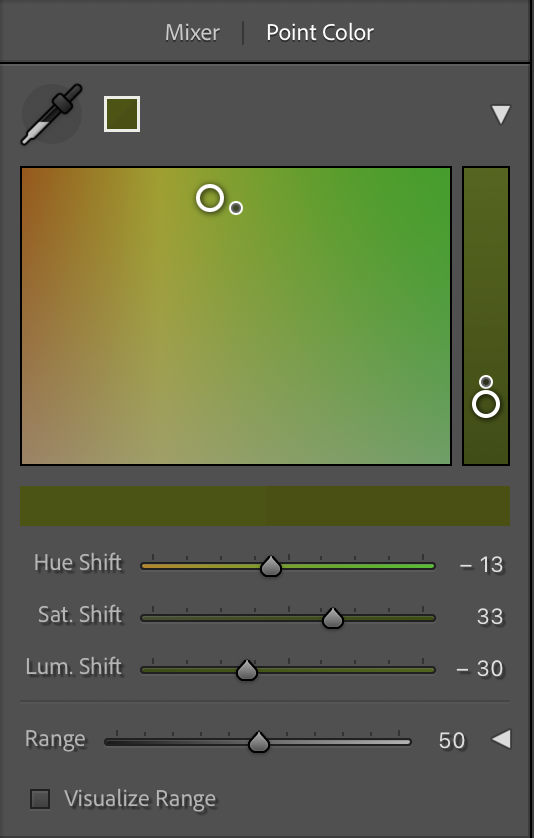
Task: Enable the Visualize Range checkbox
Action: point(40,799)
